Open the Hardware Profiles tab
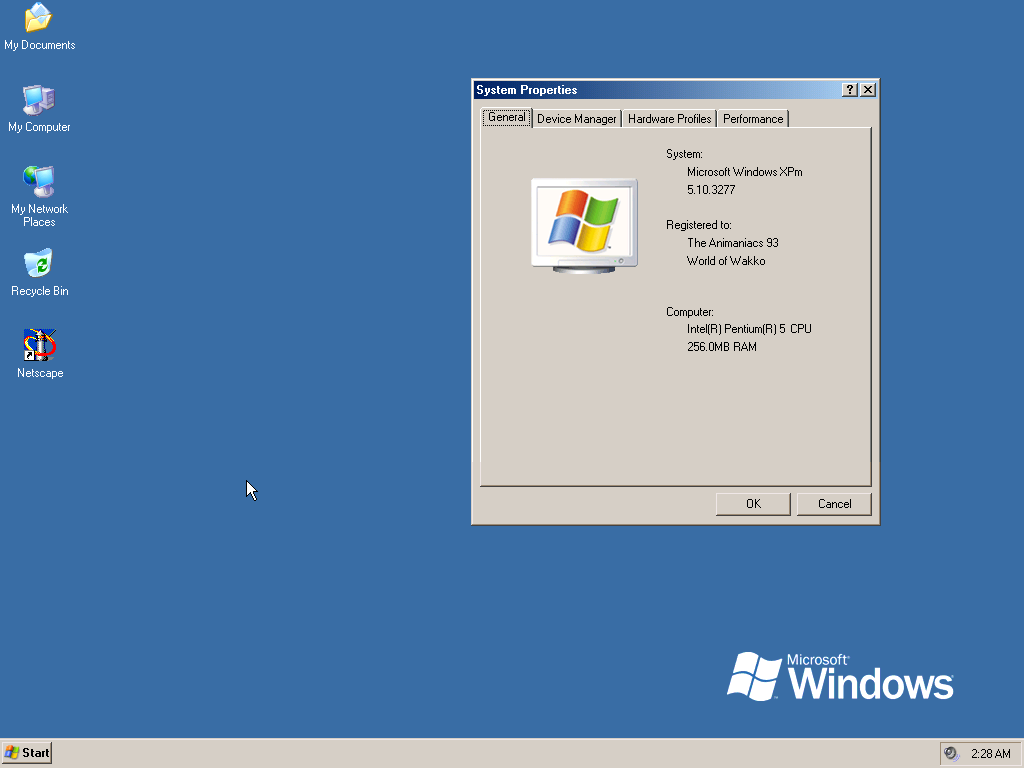 coord(669,119)
